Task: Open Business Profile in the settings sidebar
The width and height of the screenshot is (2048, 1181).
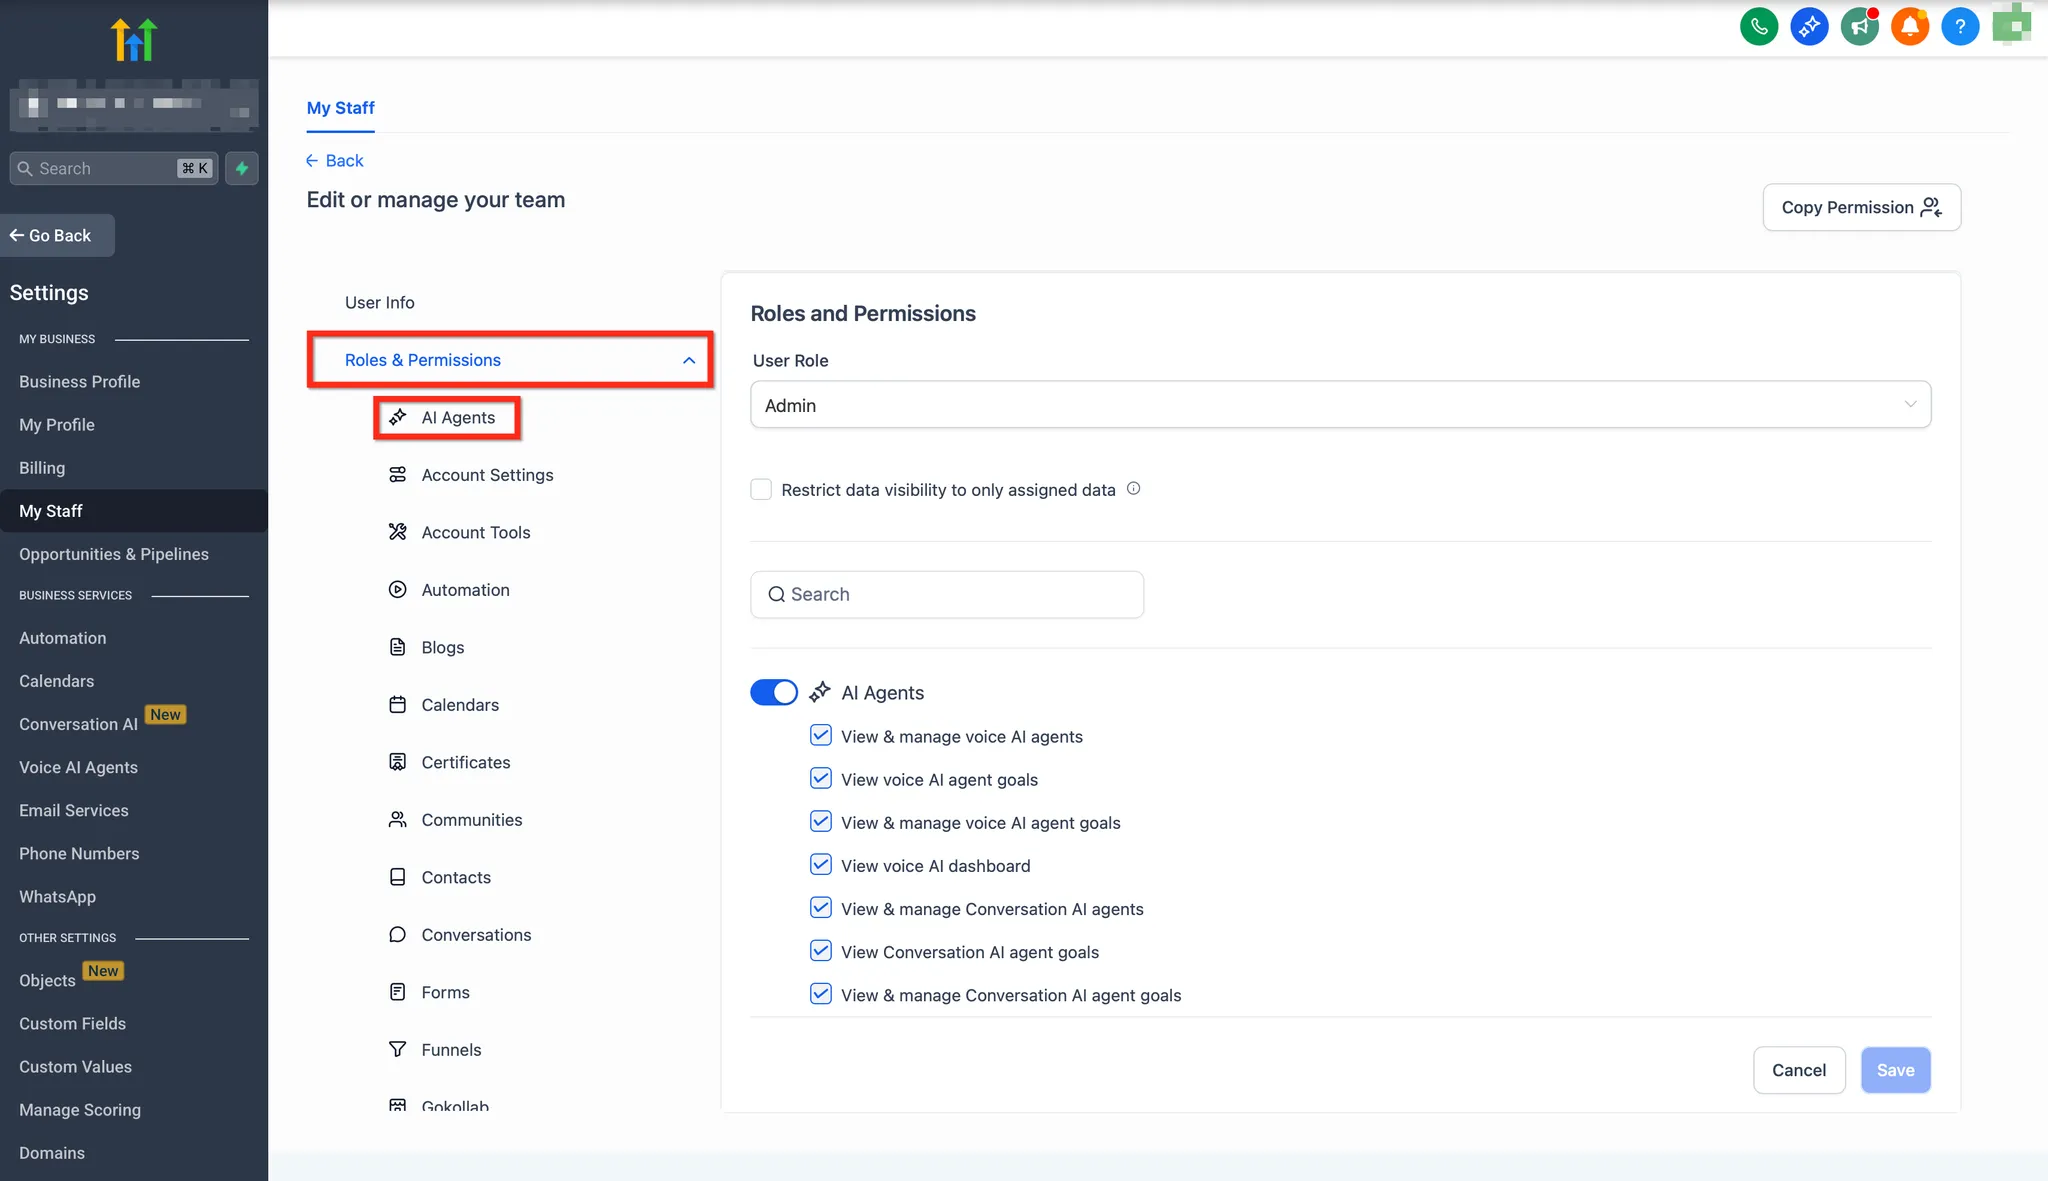Action: [79, 382]
